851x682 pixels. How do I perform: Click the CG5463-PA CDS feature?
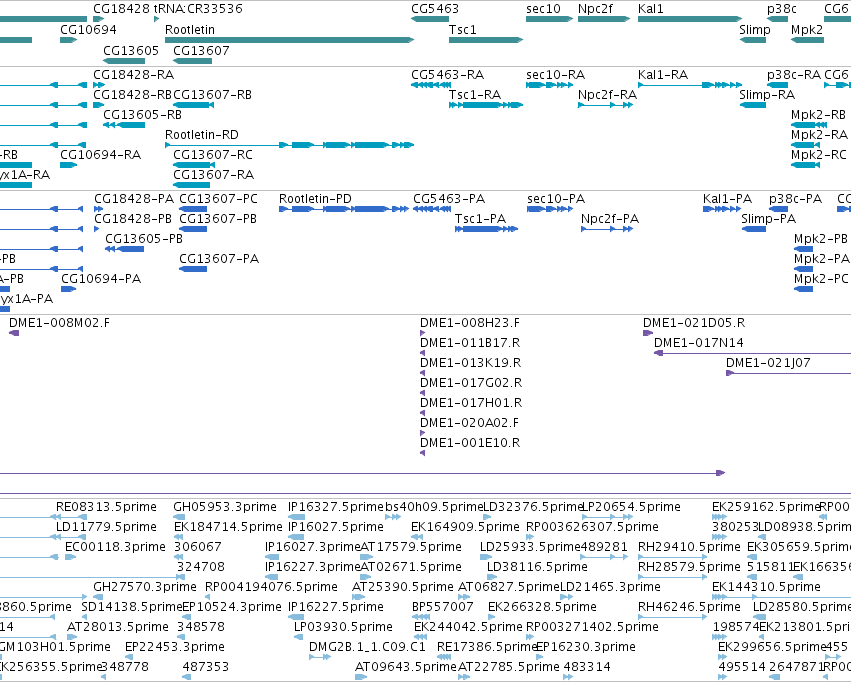432,209
